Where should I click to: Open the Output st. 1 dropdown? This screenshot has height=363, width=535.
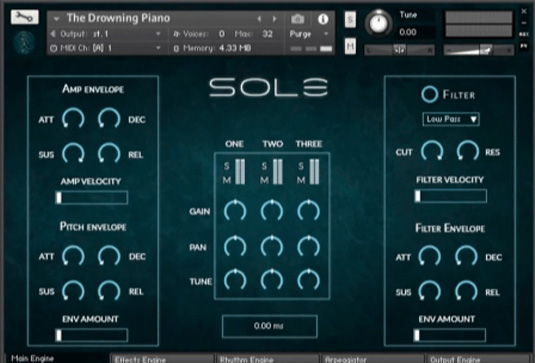pyautogui.click(x=106, y=34)
